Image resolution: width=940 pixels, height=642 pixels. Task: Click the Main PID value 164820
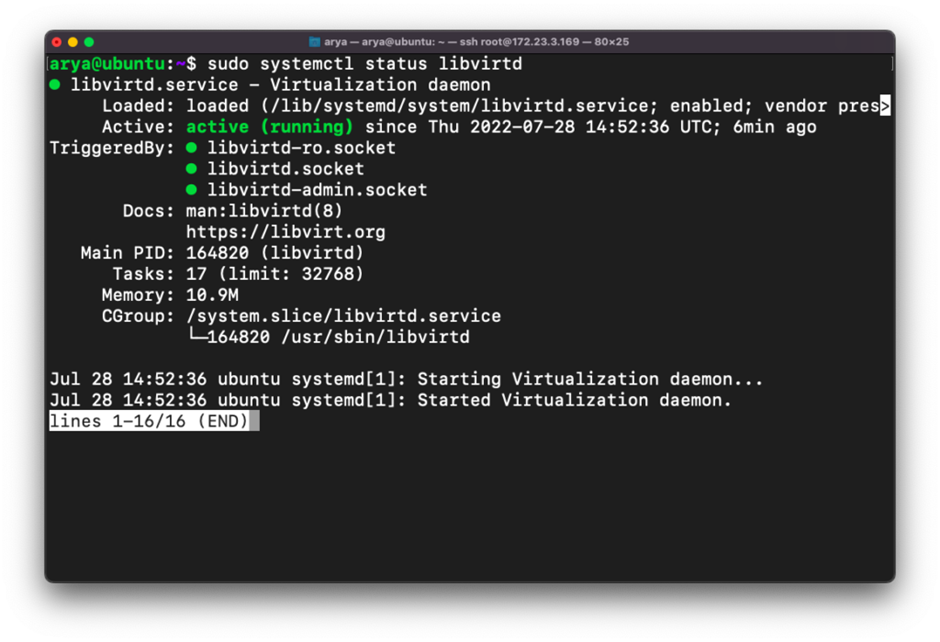pos(222,253)
